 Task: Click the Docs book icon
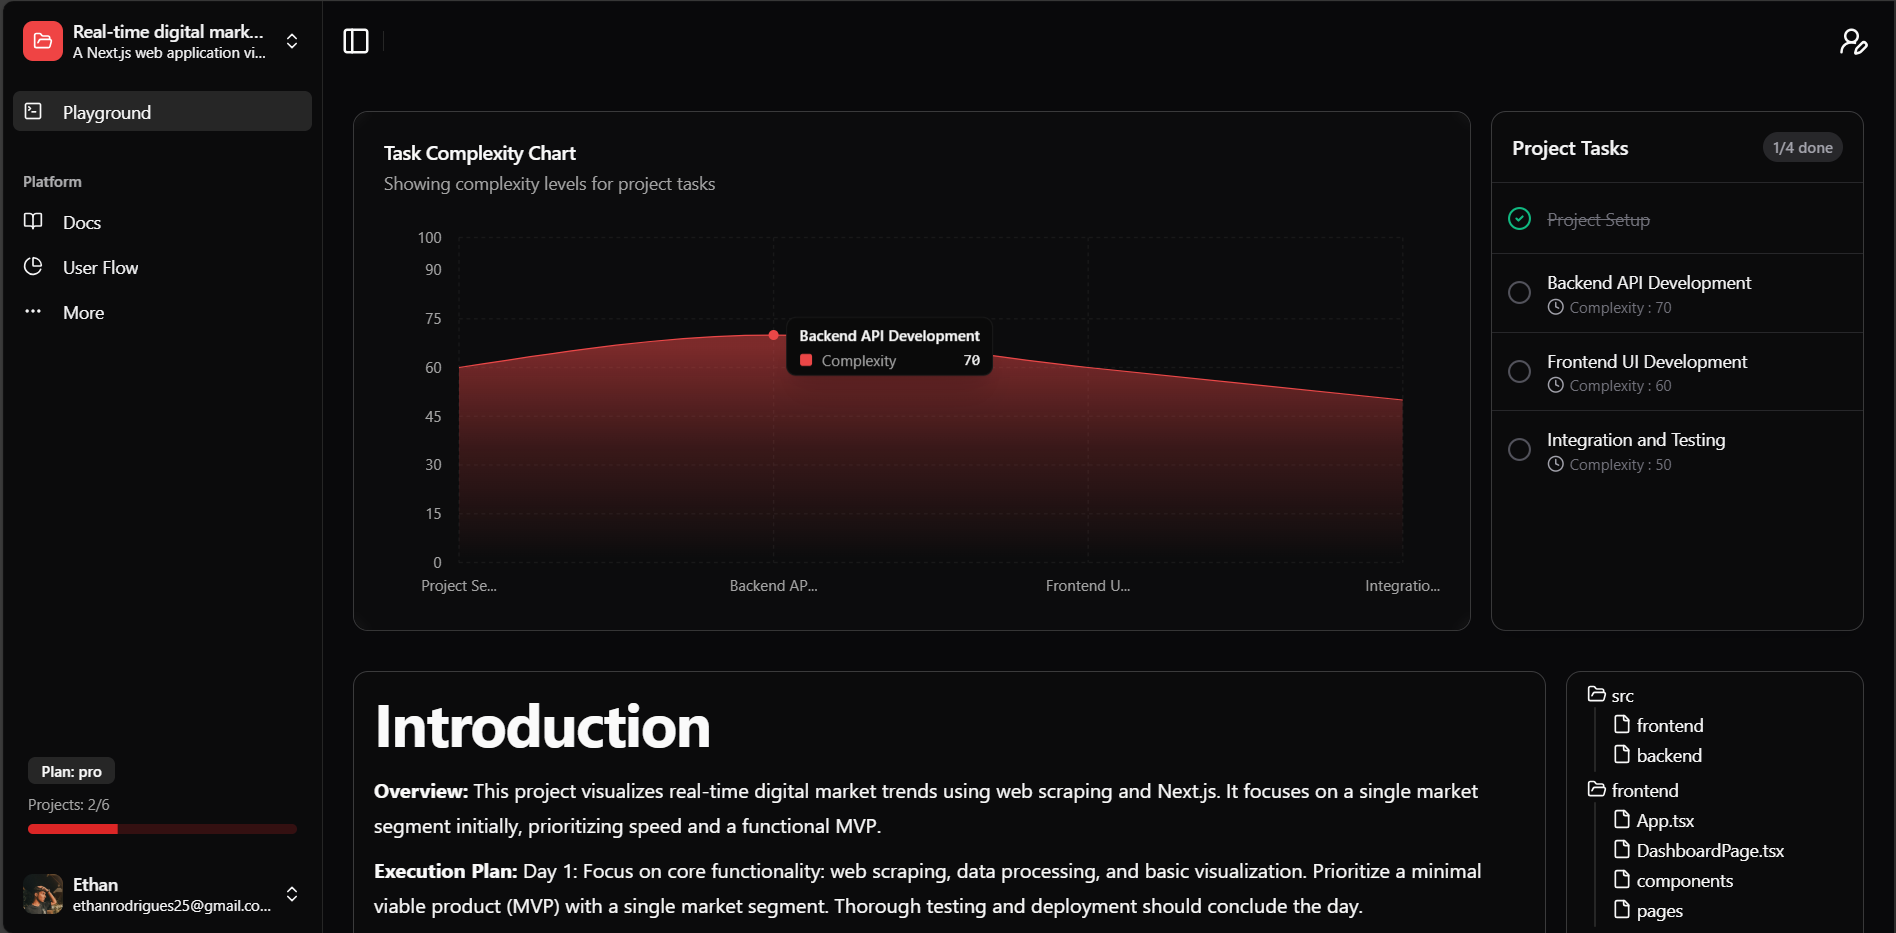33,221
